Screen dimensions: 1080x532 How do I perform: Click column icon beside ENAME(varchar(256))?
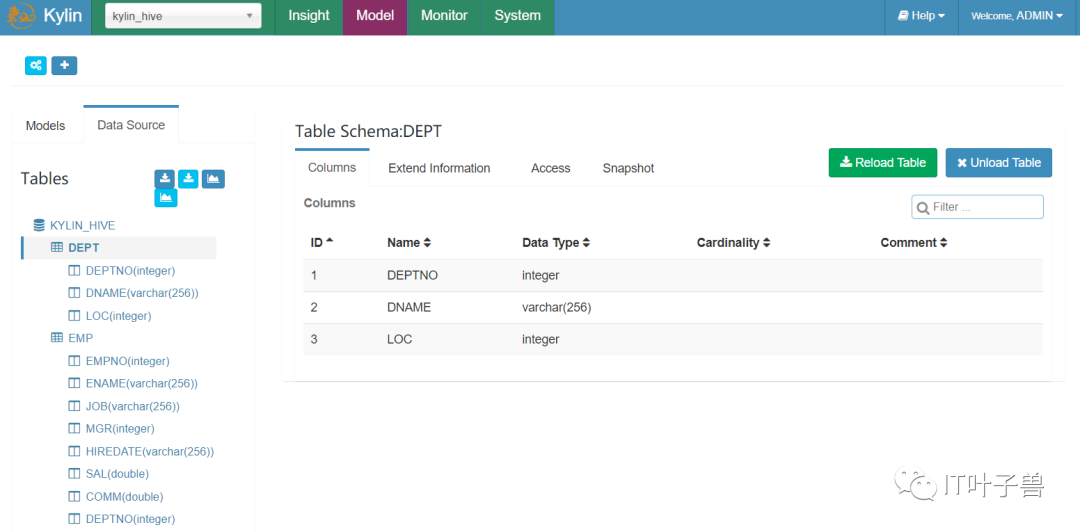(74, 382)
